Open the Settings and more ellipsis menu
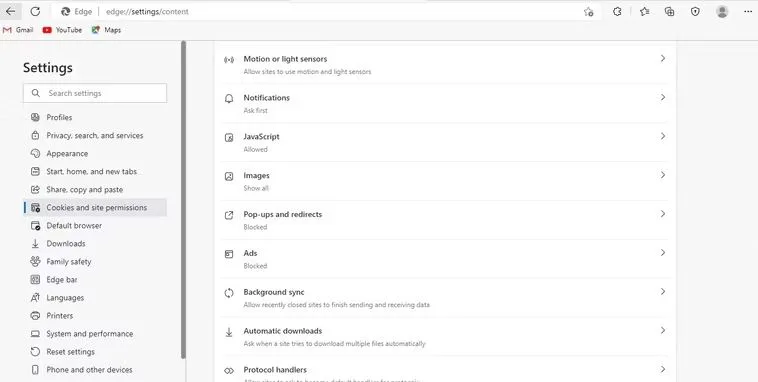Viewport: 758px width, 382px height. point(747,12)
